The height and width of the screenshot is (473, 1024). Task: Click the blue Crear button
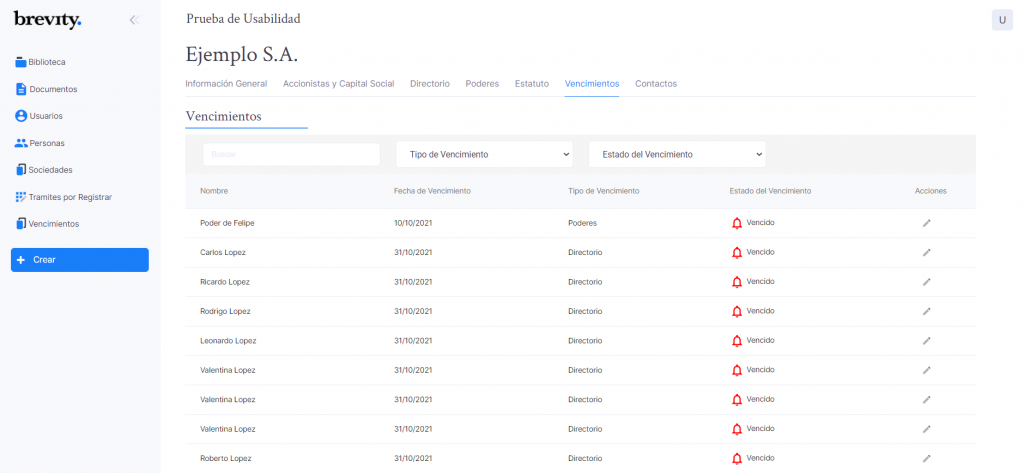(x=80, y=259)
